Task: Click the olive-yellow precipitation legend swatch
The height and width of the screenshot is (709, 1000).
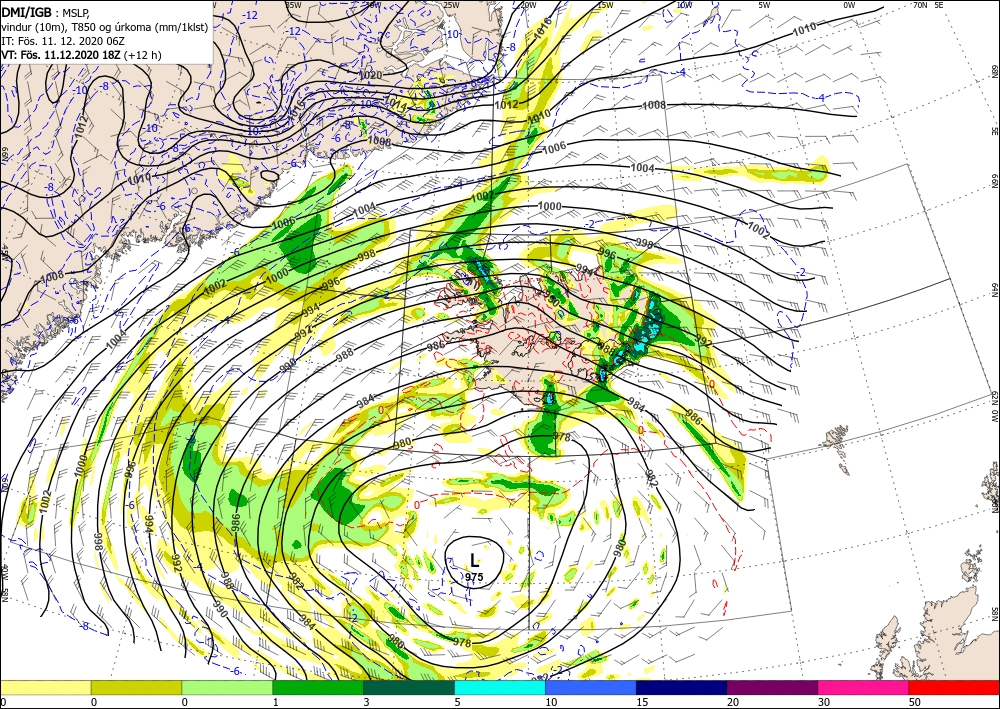Action: [x=136, y=687]
